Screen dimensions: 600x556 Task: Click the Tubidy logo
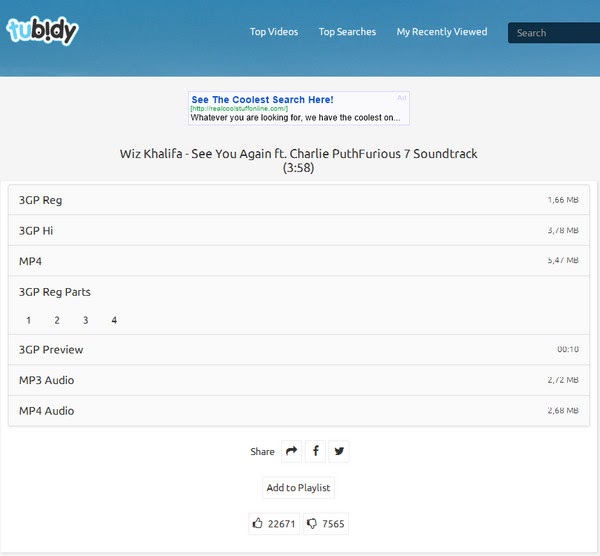pos(42,31)
